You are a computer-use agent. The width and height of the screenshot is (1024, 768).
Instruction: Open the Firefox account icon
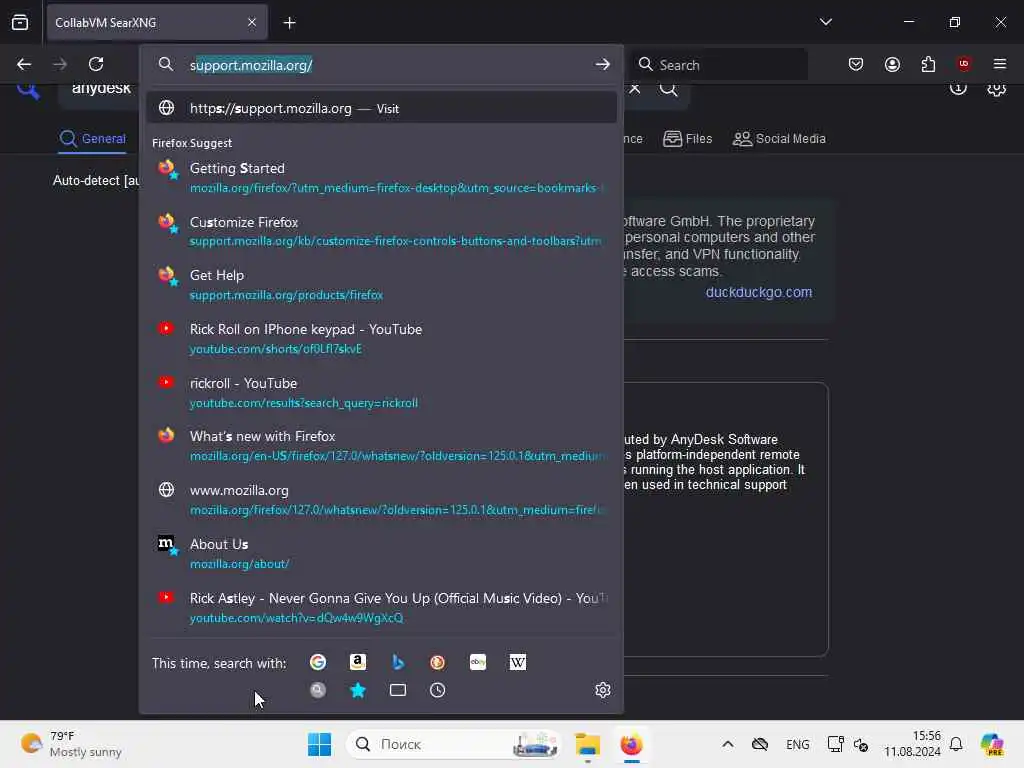point(892,64)
